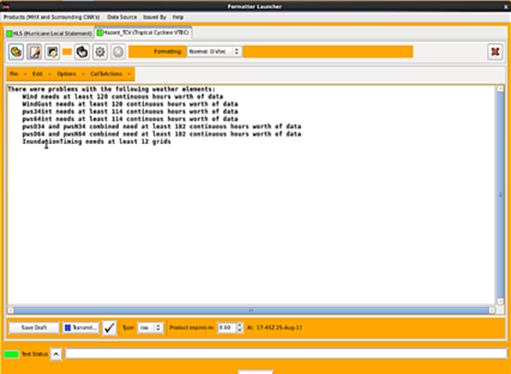Open the Help menu
This screenshot has width=511, height=374.
178,17
